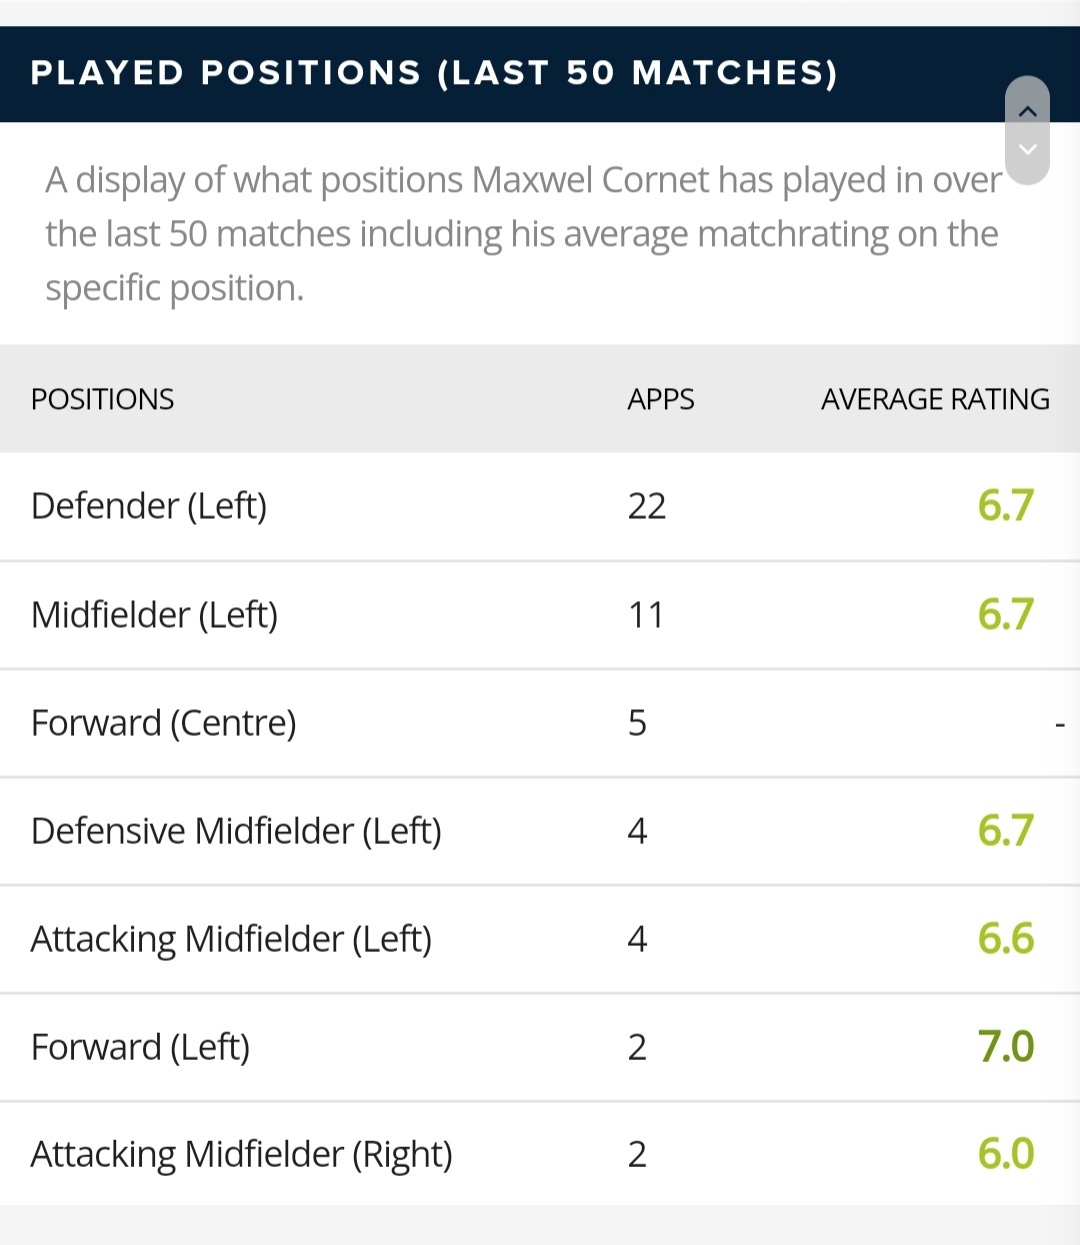Click the up chevron arrow
Image resolution: width=1080 pixels, height=1245 pixels.
(1027, 111)
